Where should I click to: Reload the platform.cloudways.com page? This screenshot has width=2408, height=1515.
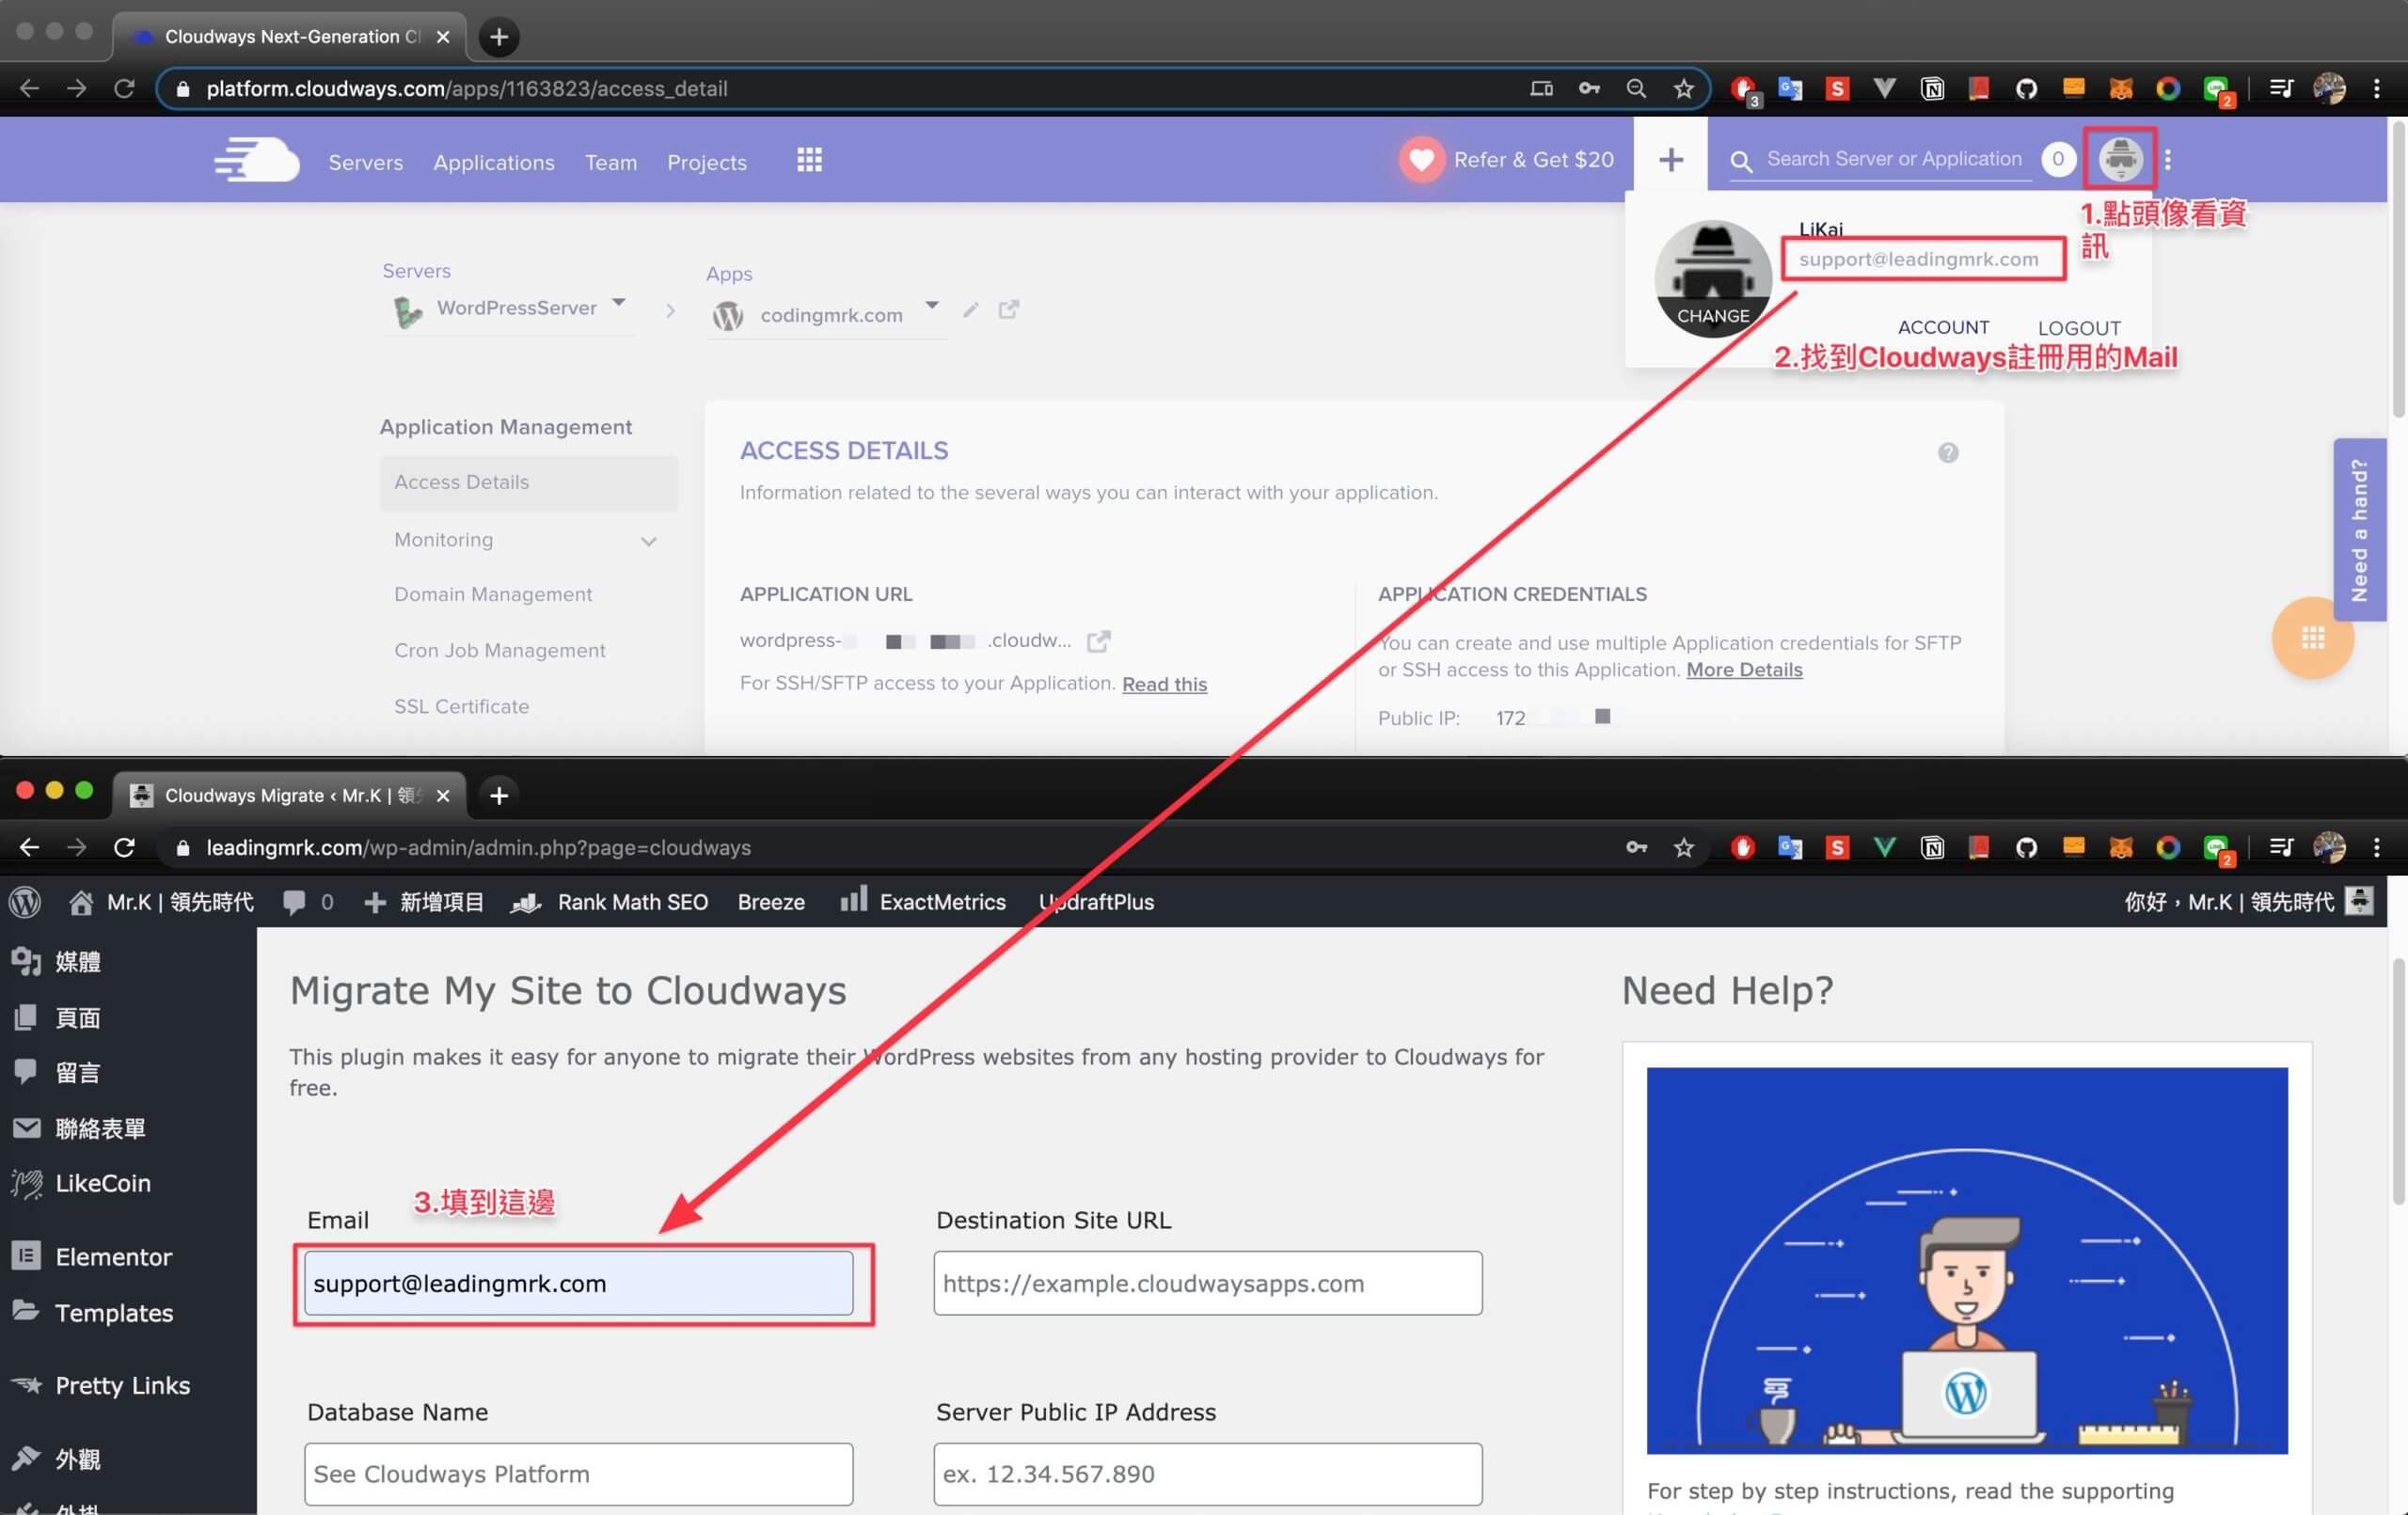click(x=124, y=89)
